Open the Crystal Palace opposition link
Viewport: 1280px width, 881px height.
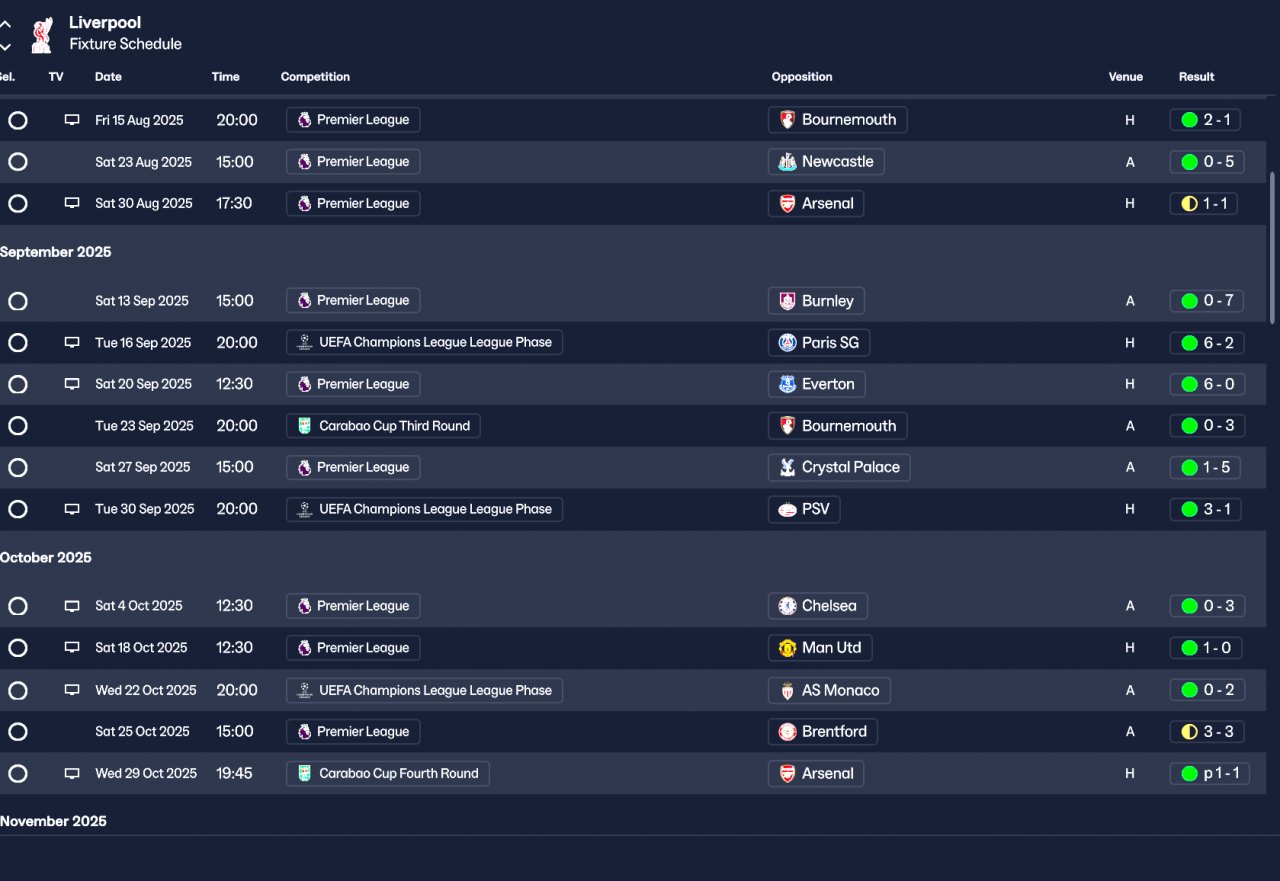click(x=850, y=467)
